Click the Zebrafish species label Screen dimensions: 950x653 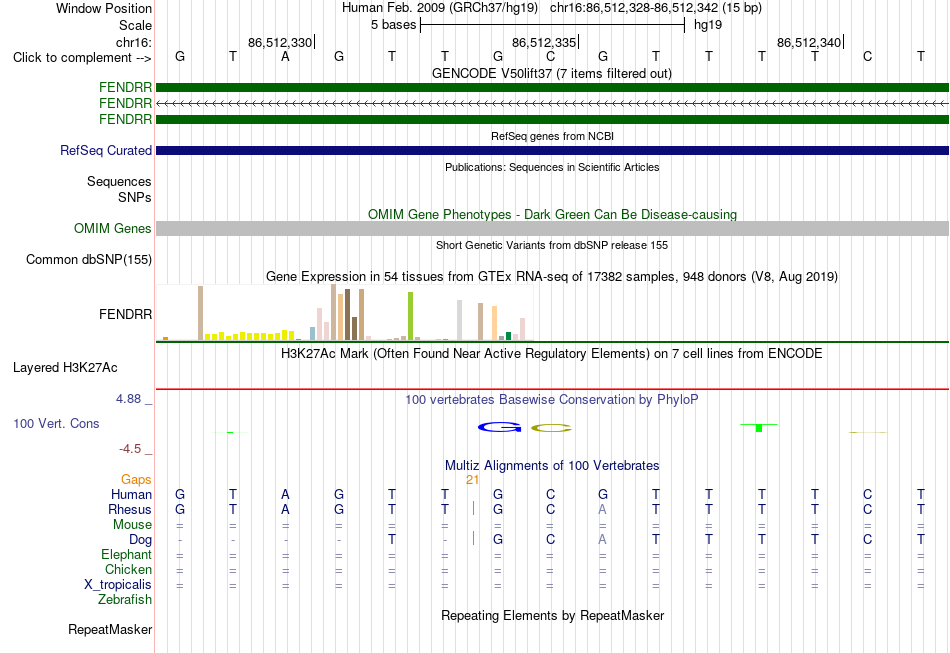coord(125,600)
